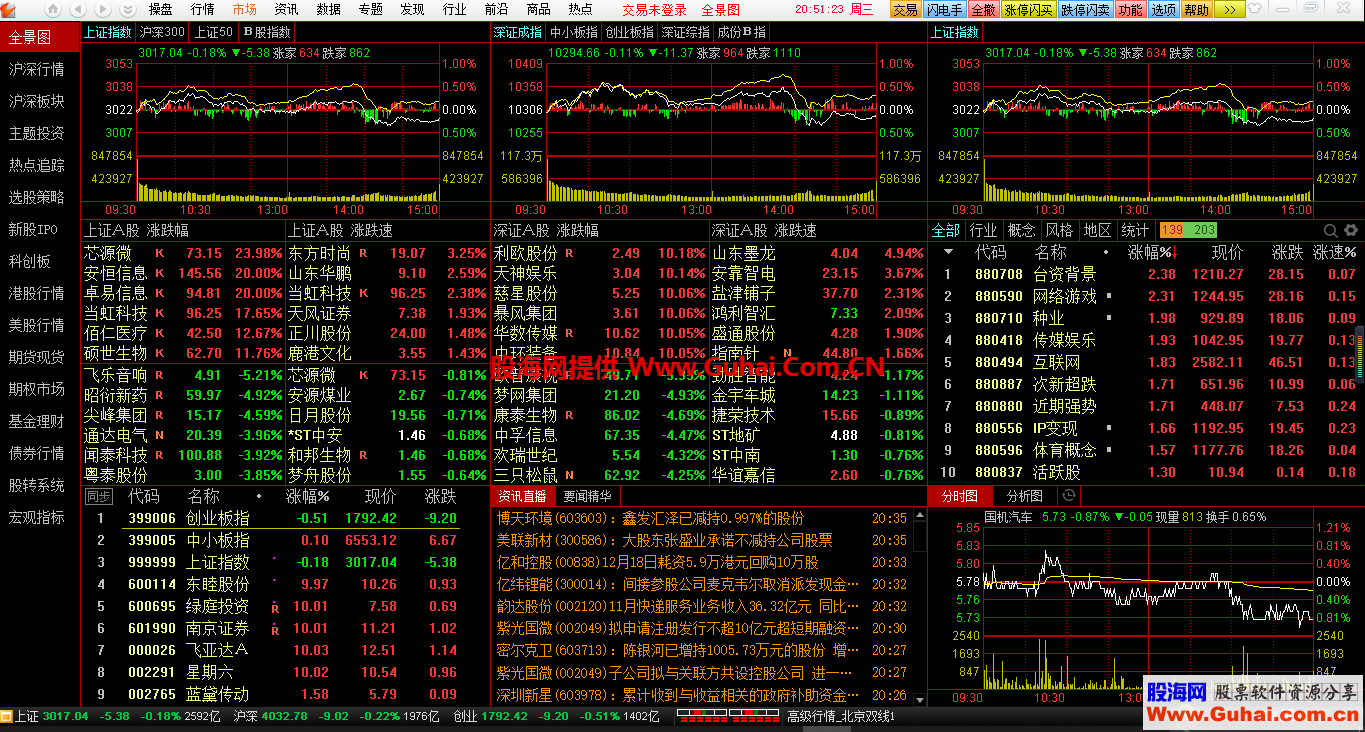Click the 跌停闪卖 button
This screenshot has width=1365, height=732.
(x=1086, y=9)
